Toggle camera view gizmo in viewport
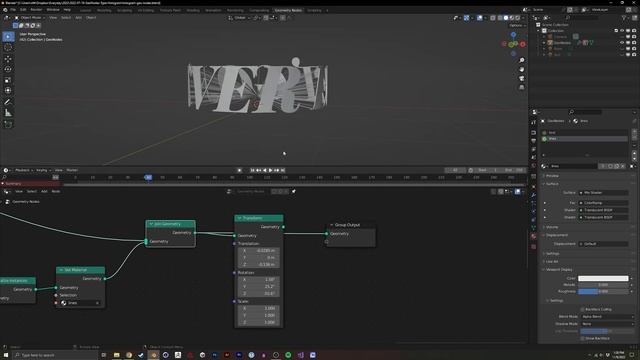 click(x=522, y=78)
